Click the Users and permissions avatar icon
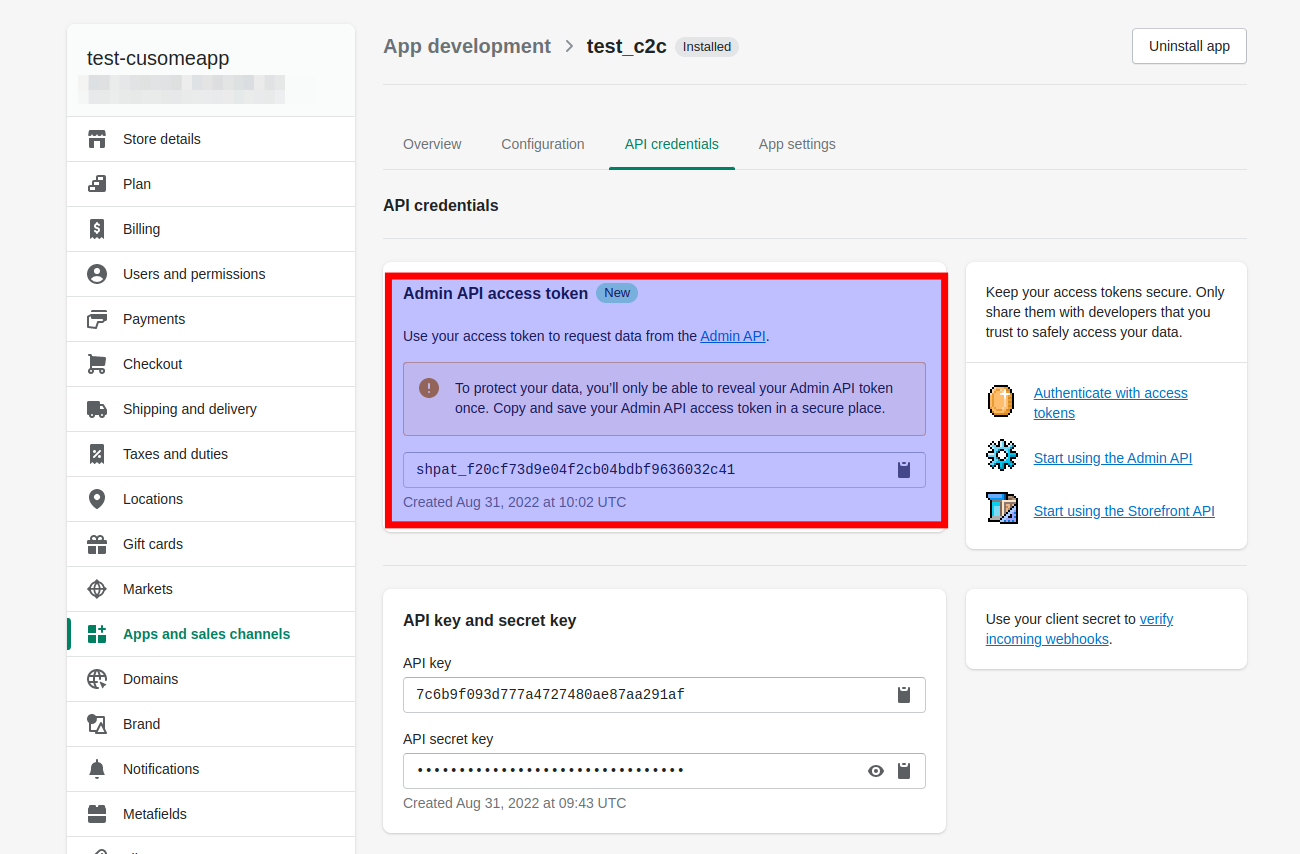The height and width of the screenshot is (854, 1300). (97, 274)
